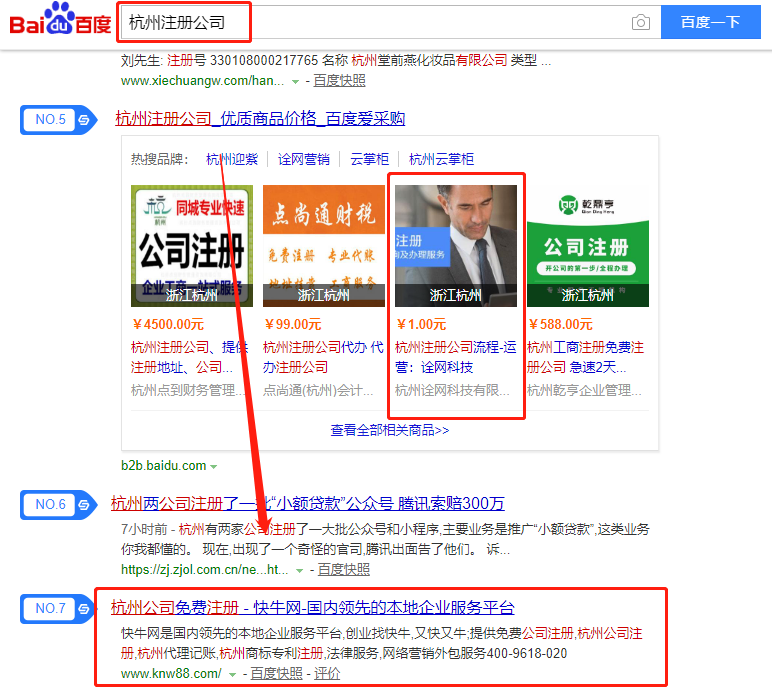Click www.xiechuangw.com URL text
772x694 pixels.
click(202, 81)
